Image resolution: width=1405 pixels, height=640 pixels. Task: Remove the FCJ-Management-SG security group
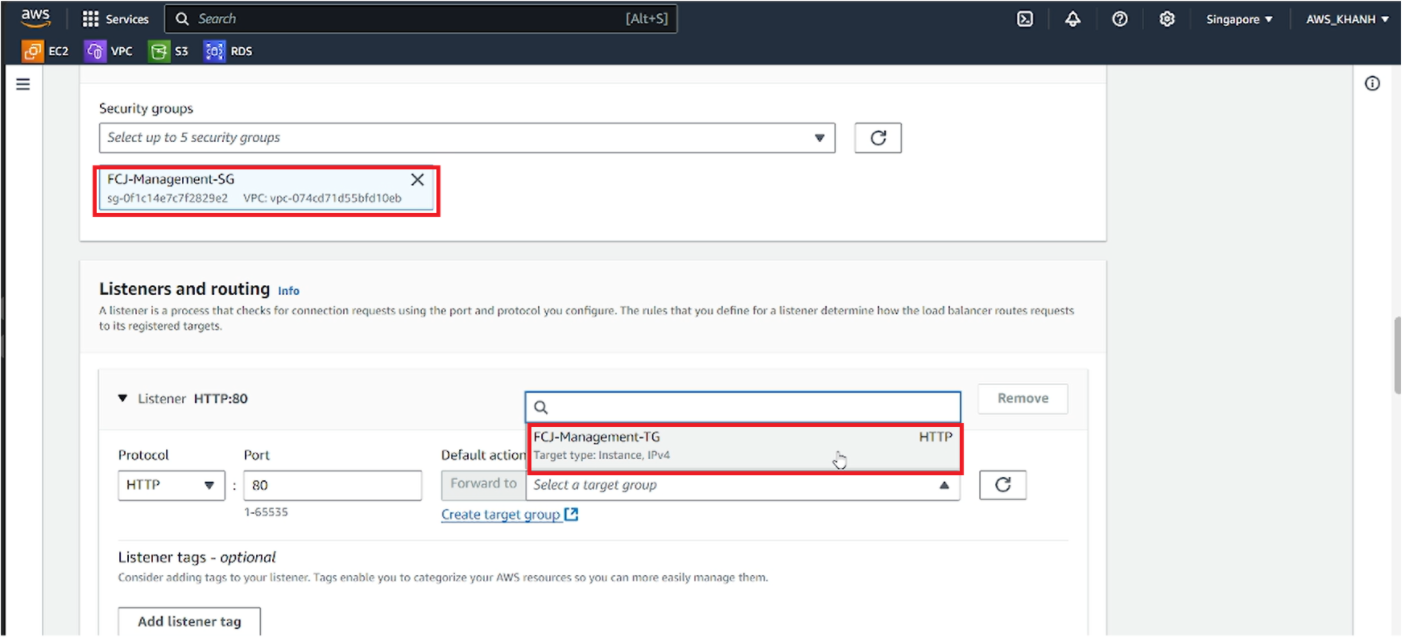tap(417, 180)
